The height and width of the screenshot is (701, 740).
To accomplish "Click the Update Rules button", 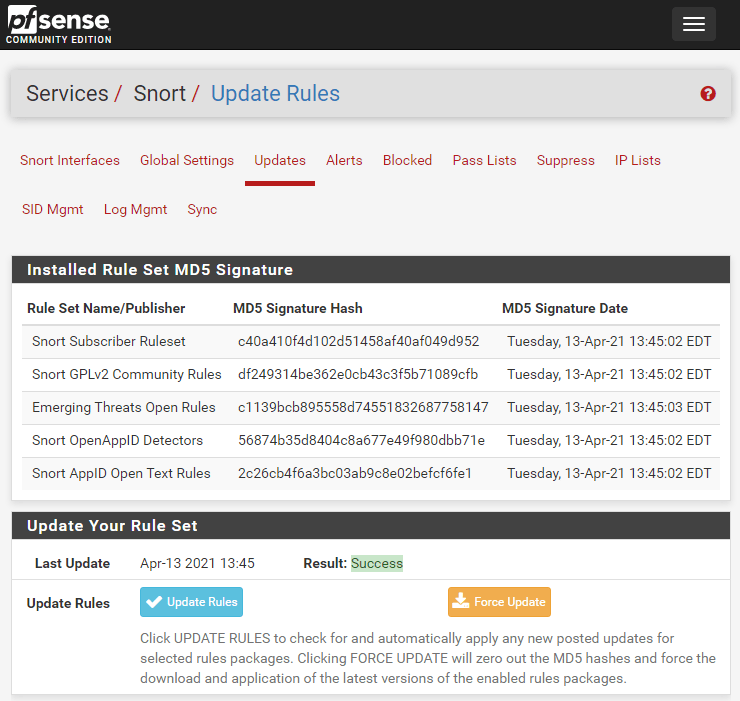I will (x=191, y=602).
